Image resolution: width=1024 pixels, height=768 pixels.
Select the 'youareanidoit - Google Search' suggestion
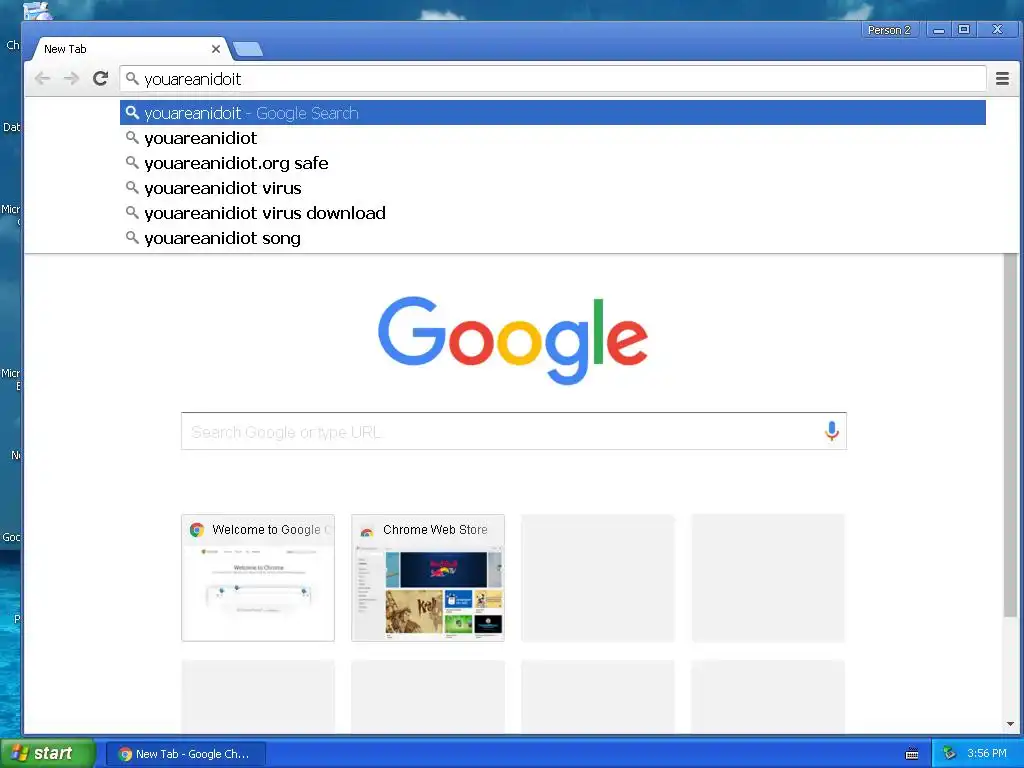point(552,113)
